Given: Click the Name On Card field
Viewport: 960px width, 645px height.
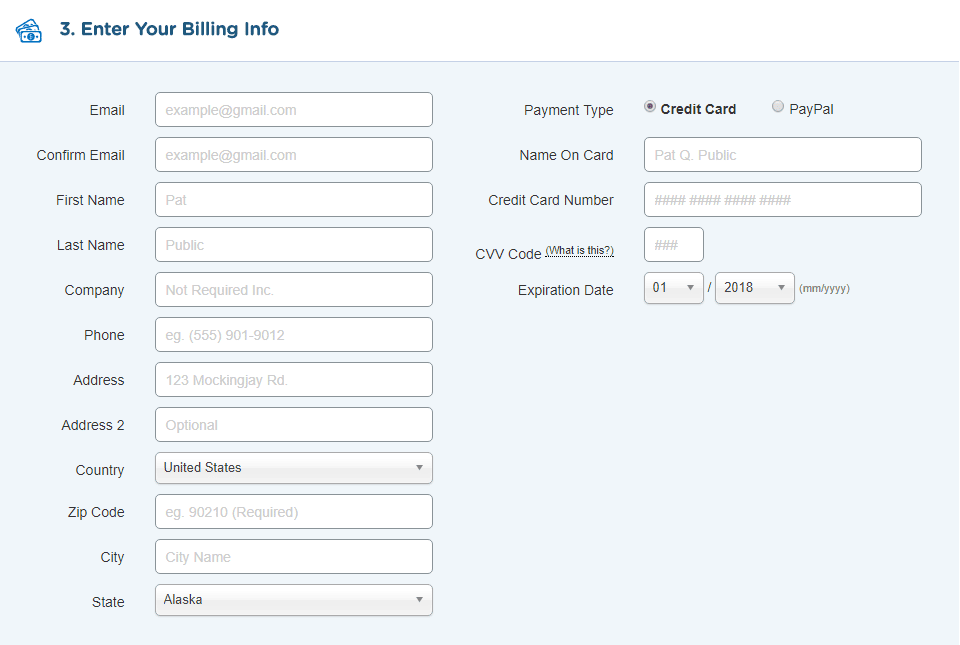Looking at the screenshot, I should tap(782, 154).
